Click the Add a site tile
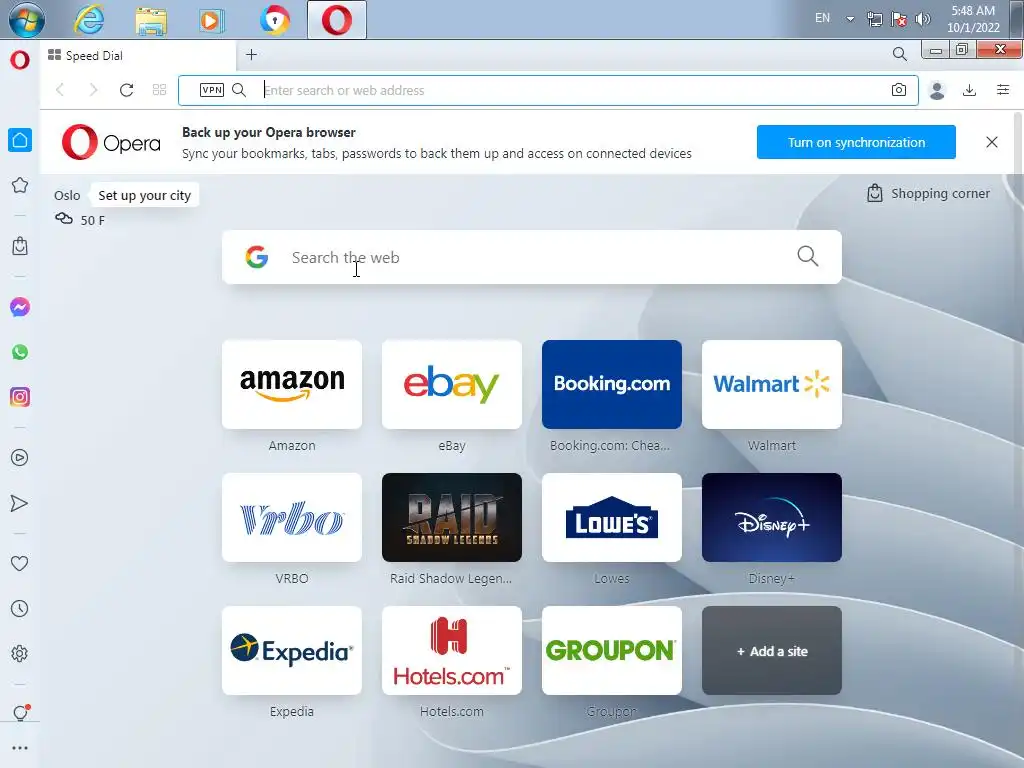The image size is (1024, 768). pos(772,651)
